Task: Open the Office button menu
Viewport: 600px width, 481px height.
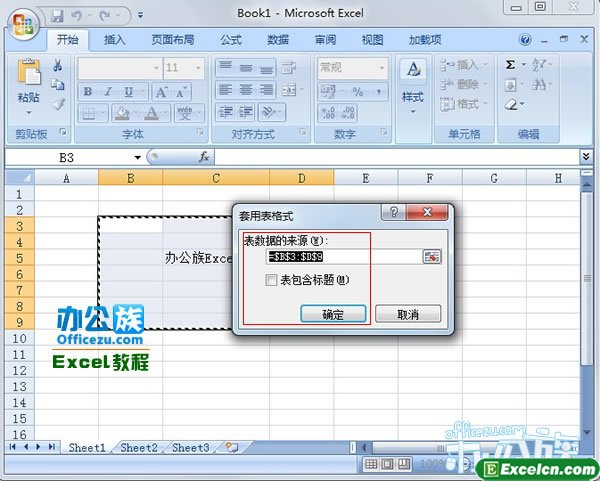Action: [23, 24]
